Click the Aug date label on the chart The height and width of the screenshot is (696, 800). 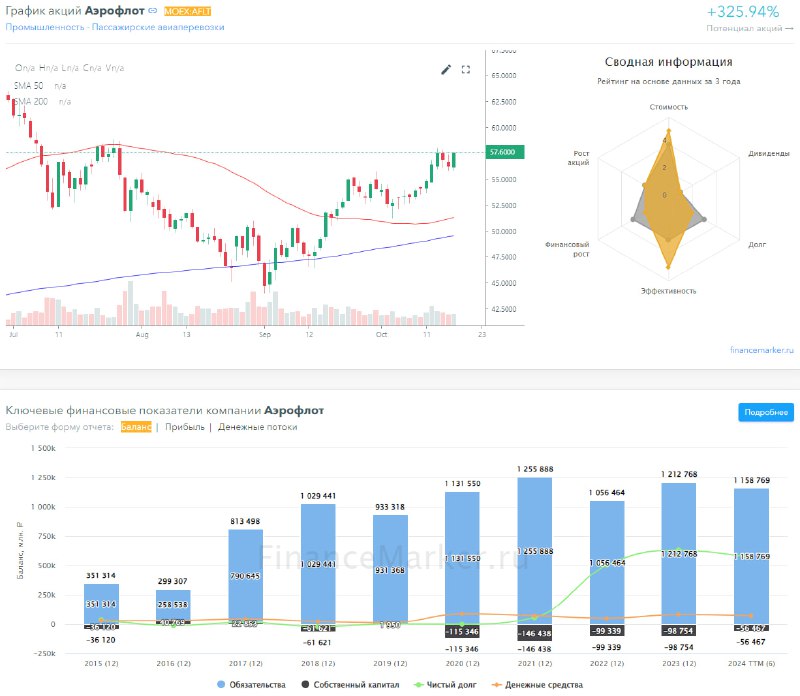click(142, 334)
